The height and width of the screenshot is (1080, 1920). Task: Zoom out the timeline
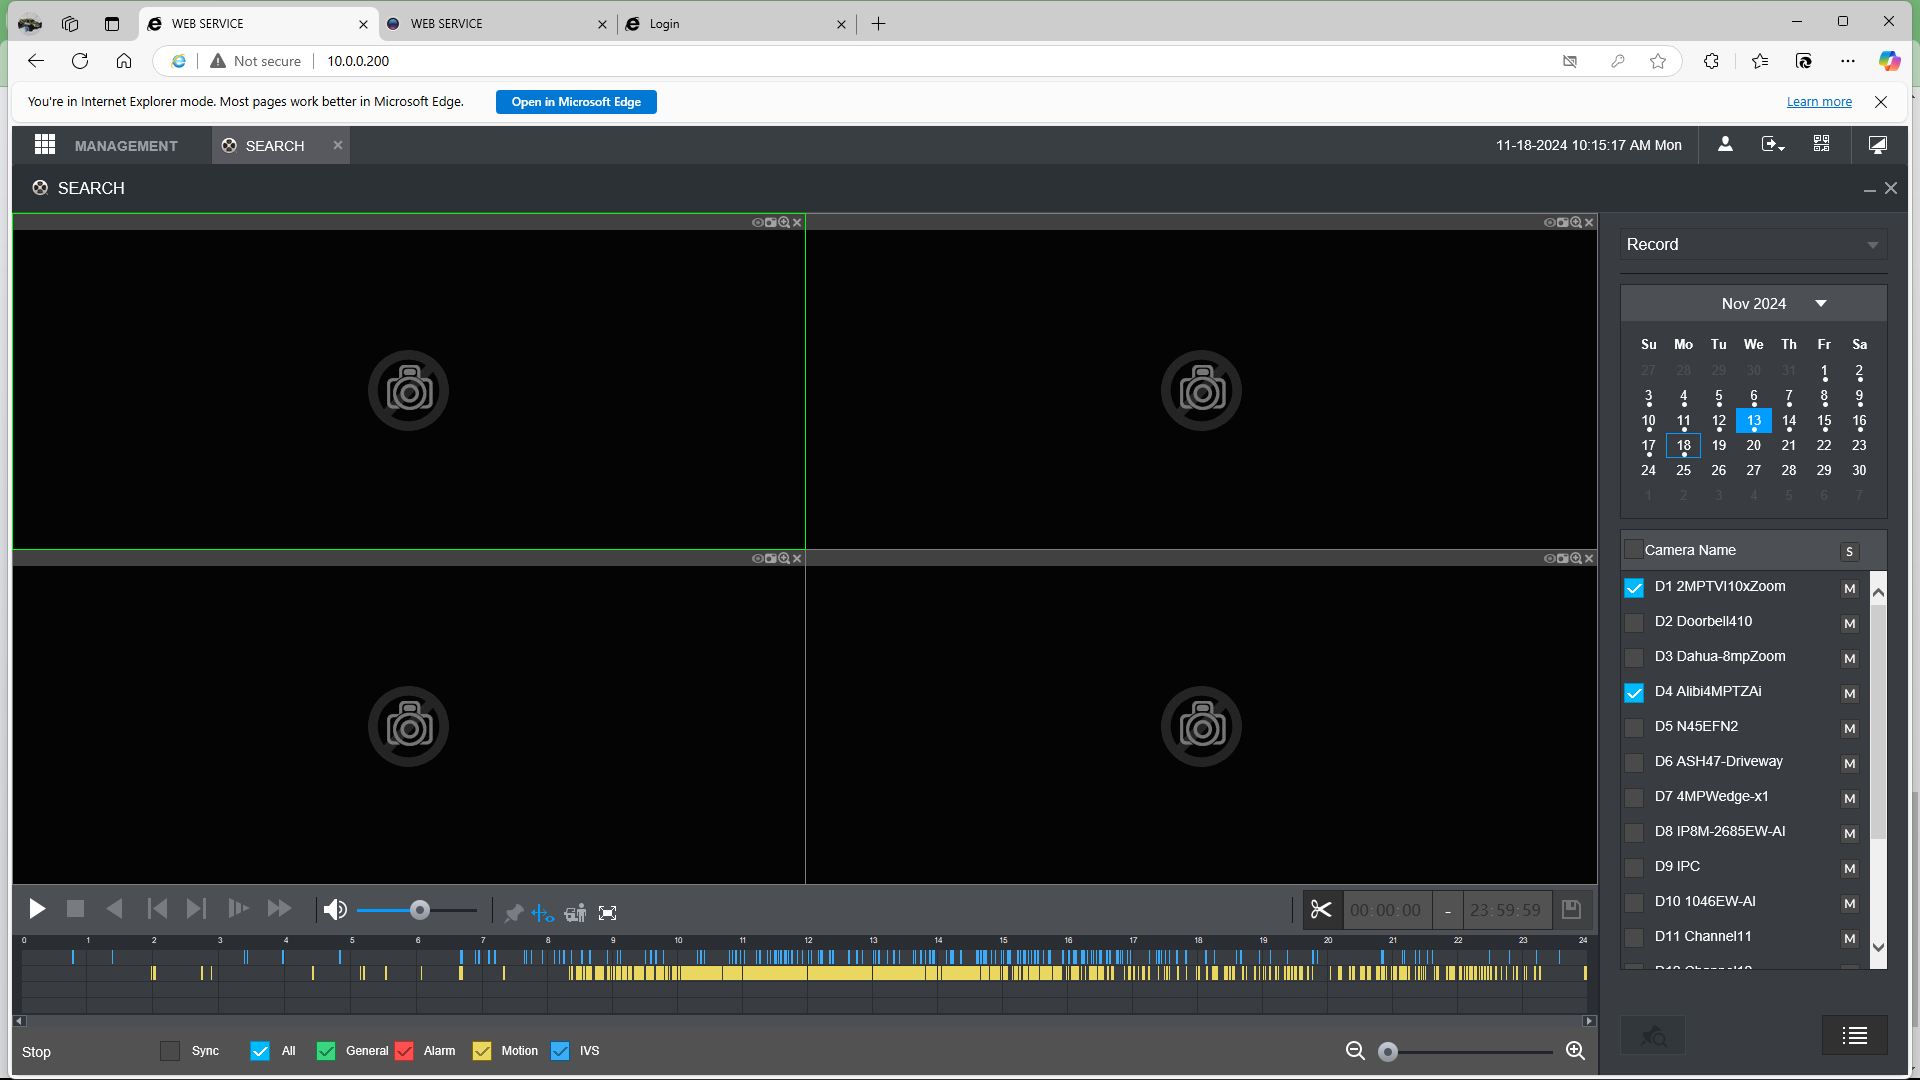pos(1355,1051)
